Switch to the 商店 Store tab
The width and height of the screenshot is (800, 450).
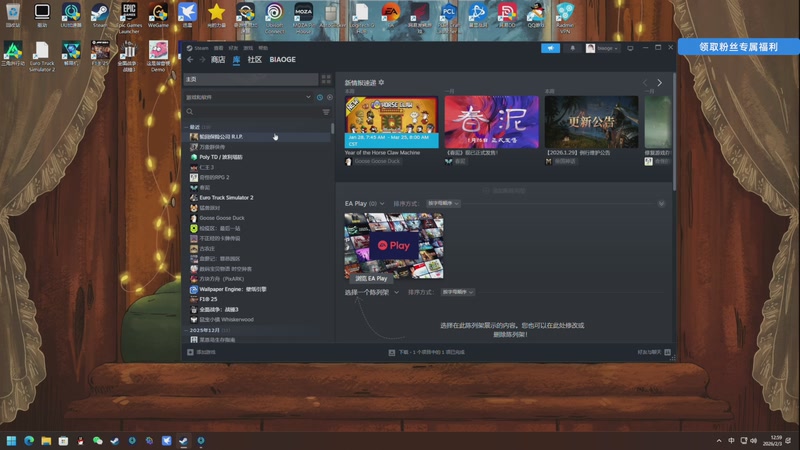coord(218,60)
